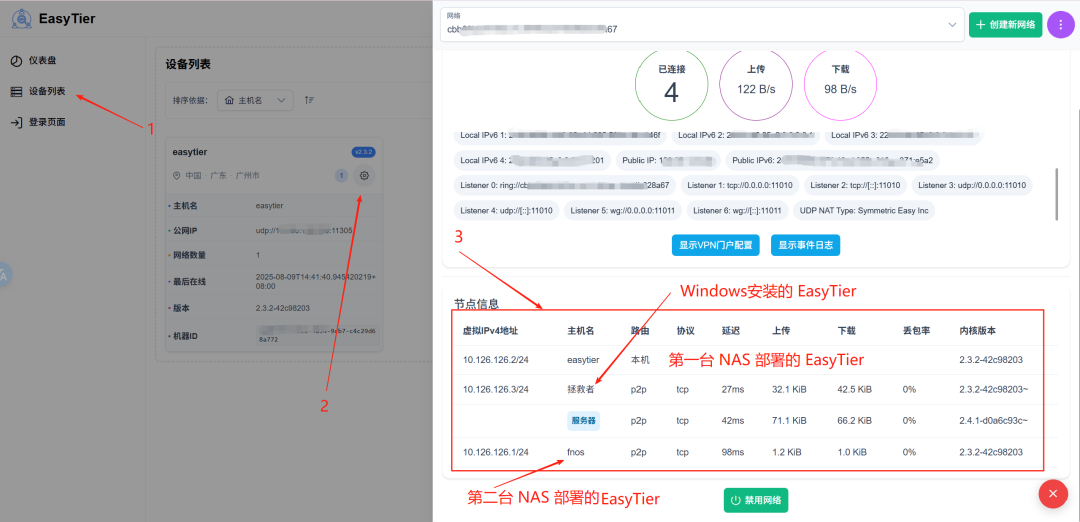
Task: Click the 主机名 column header in node table
Action: [581, 331]
